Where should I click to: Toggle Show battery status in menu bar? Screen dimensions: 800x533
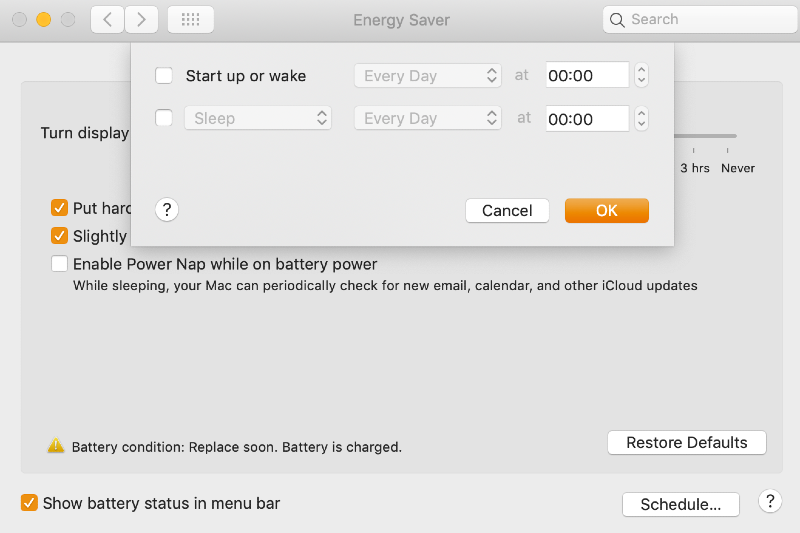pos(30,502)
